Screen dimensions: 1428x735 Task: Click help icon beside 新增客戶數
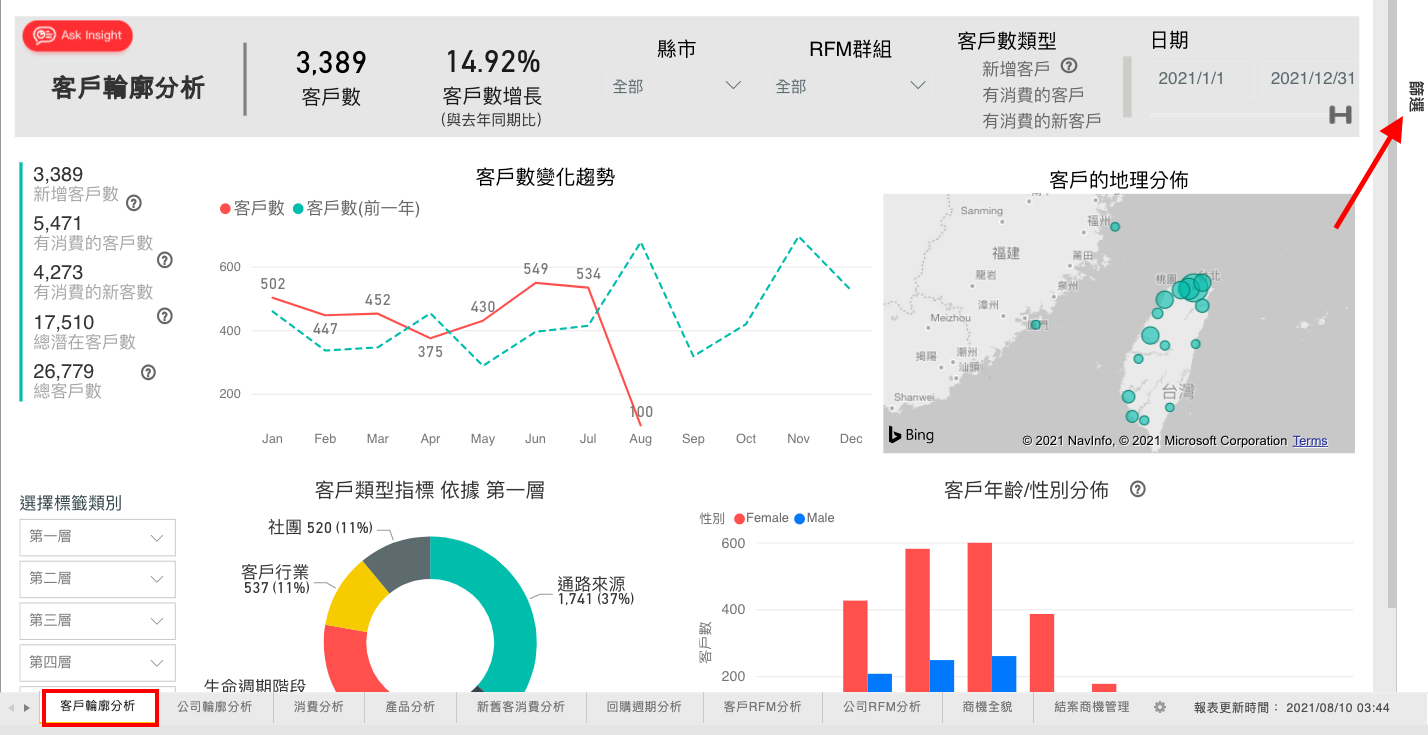(134, 203)
